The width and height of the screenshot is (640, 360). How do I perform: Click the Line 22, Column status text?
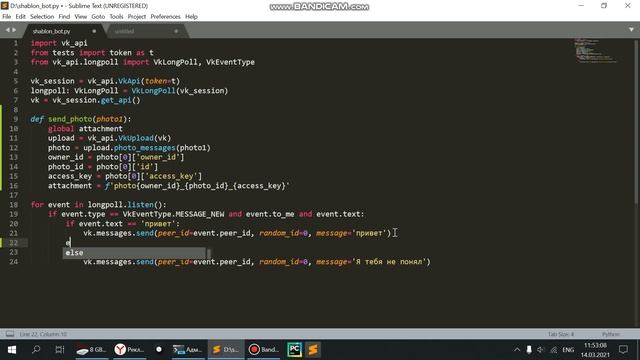[43, 334]
